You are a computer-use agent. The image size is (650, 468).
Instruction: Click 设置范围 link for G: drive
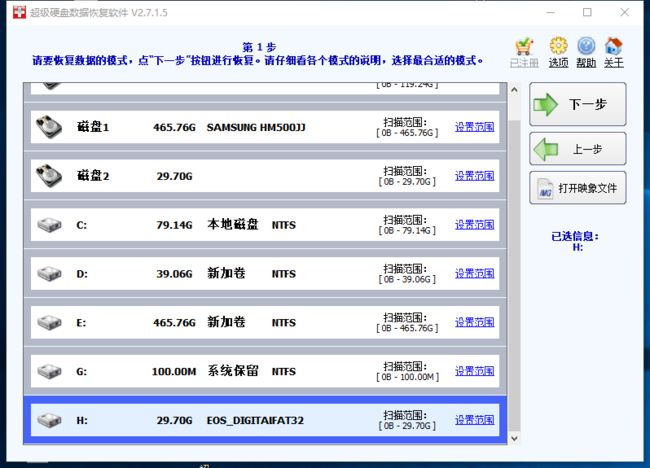tap(475, 371)
